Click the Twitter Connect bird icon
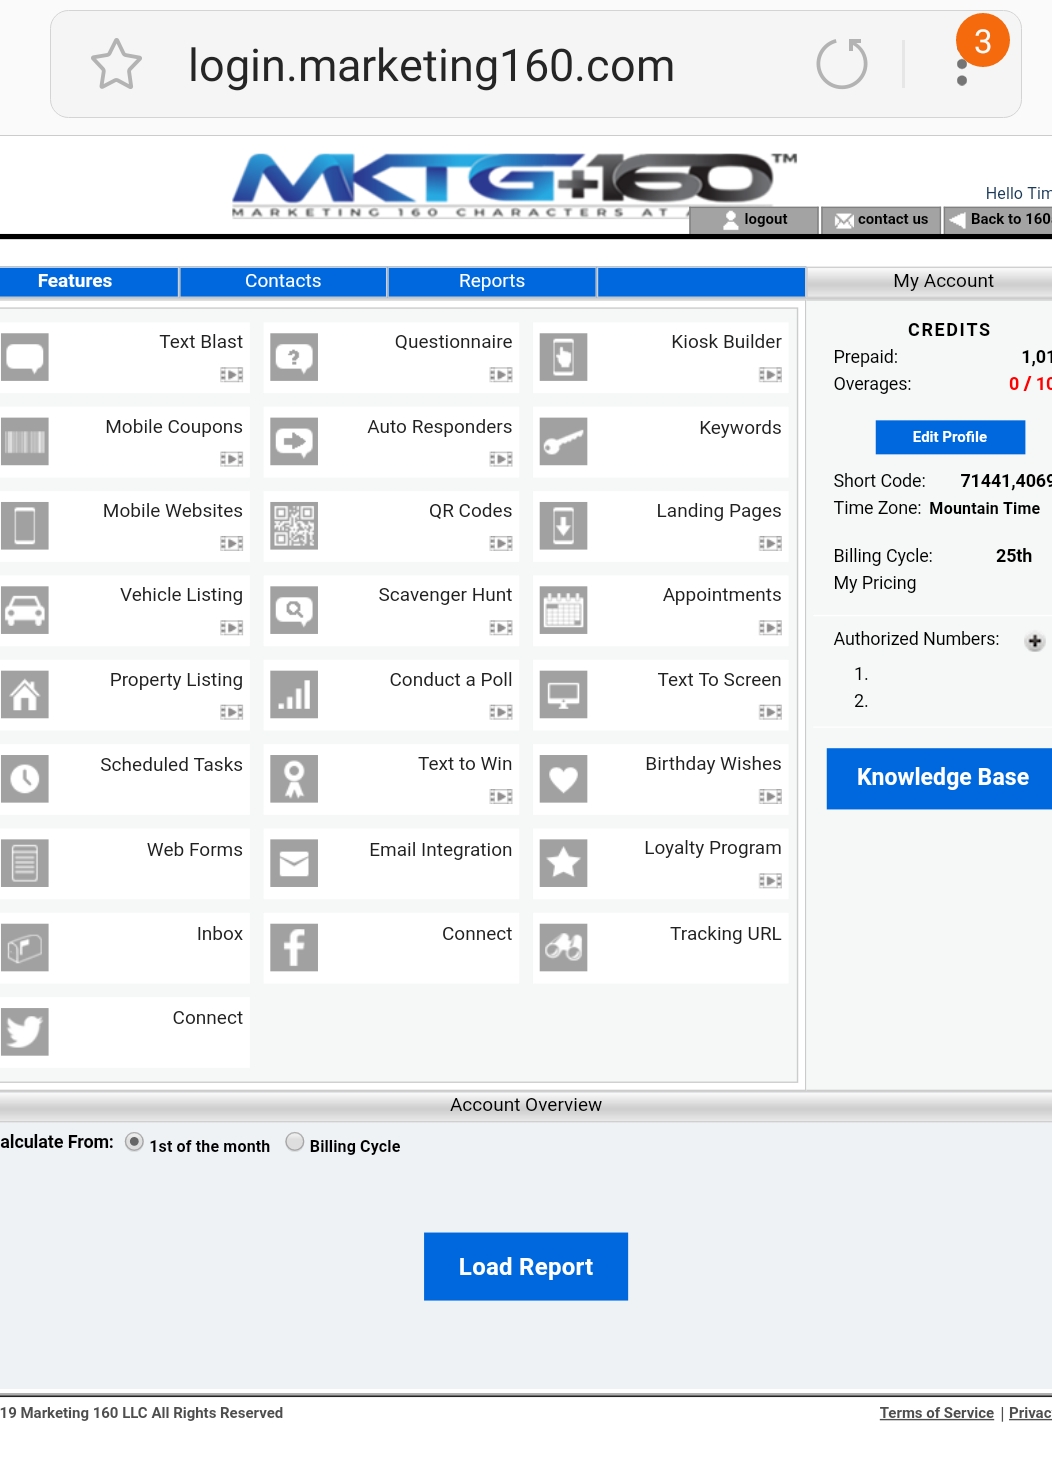This screenshot has height=1468, width=1052. (24, 1032)
